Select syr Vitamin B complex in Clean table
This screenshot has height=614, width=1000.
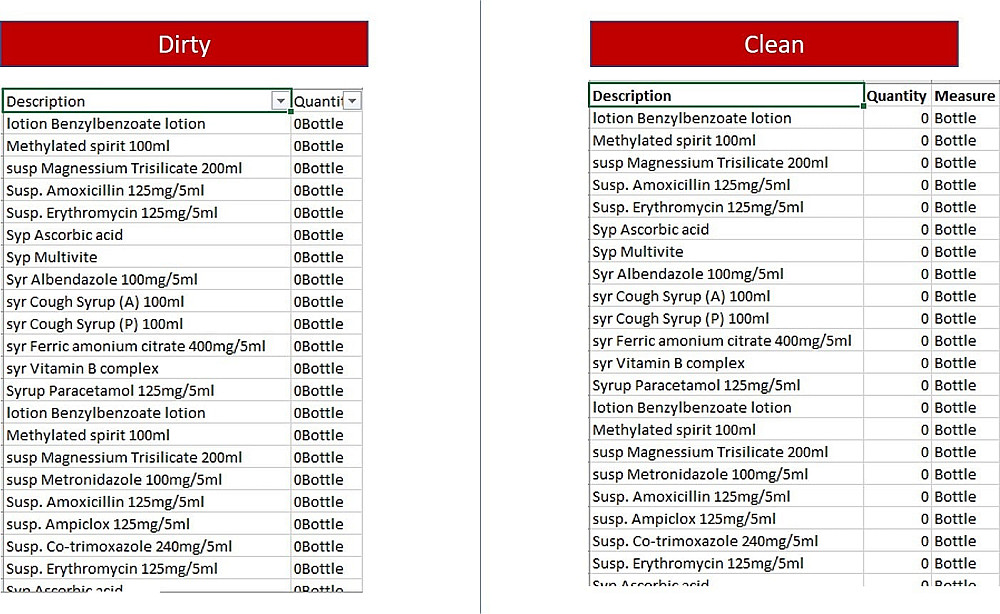(x=725, y=363)
